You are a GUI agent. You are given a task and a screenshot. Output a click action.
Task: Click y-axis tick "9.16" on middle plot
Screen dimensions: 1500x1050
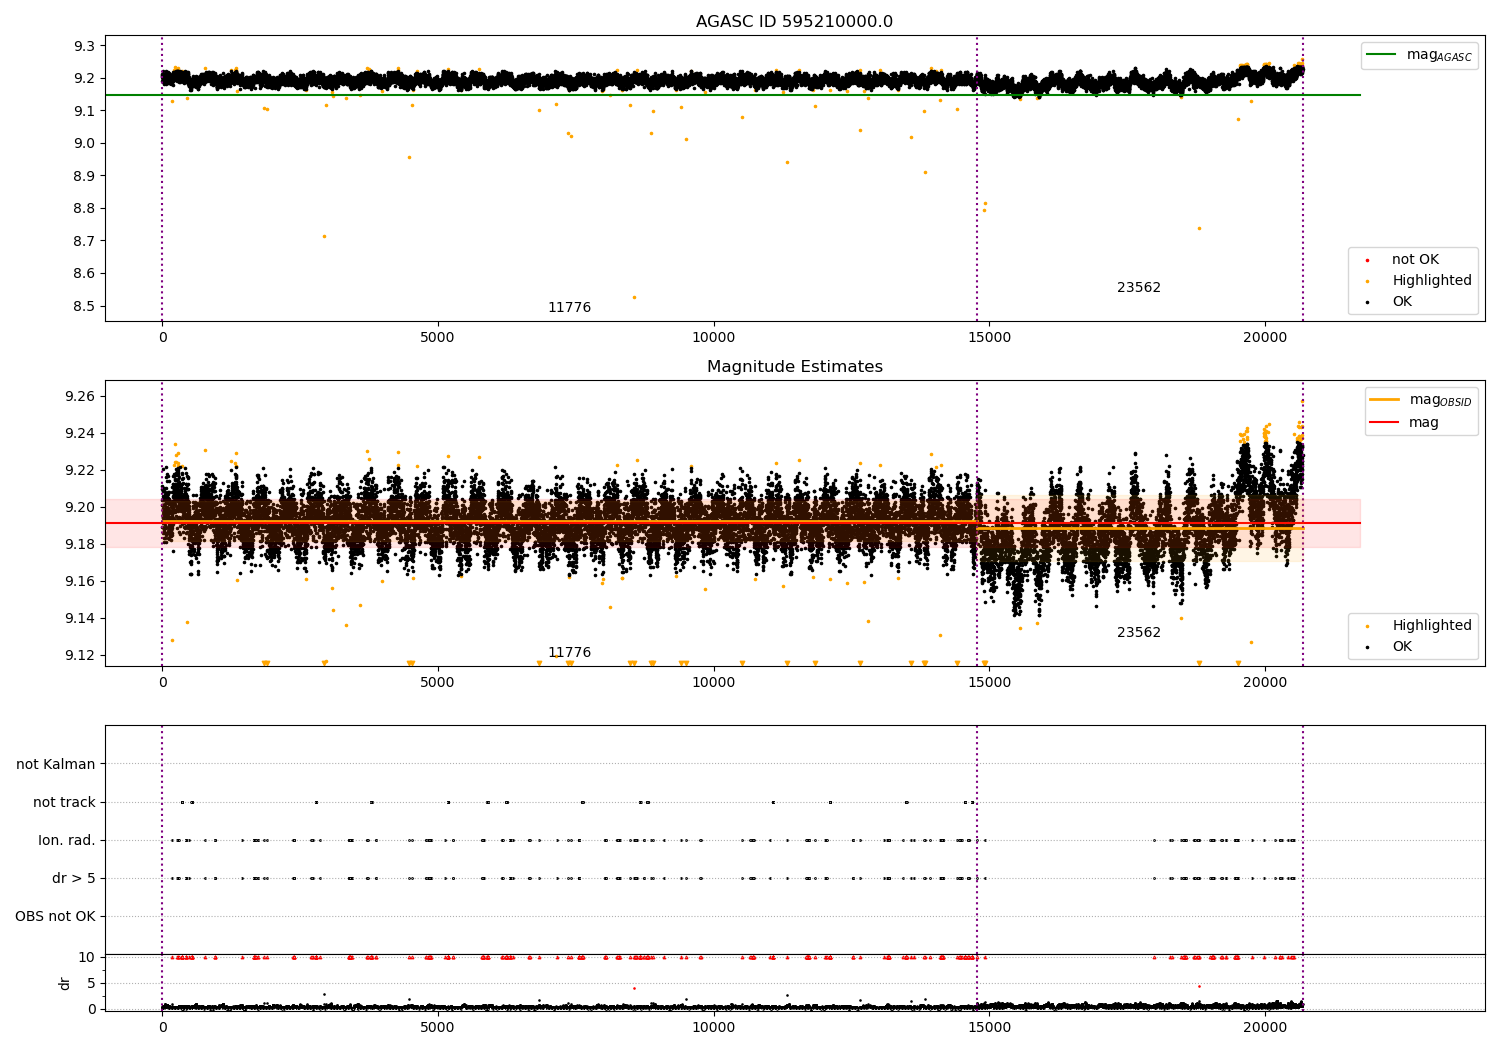[x=80, y=582]
